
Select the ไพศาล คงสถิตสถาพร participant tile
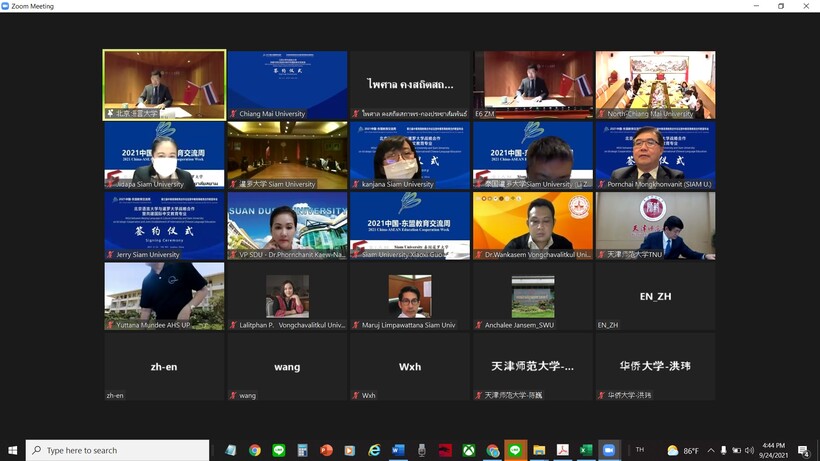[x=410, y=85]
